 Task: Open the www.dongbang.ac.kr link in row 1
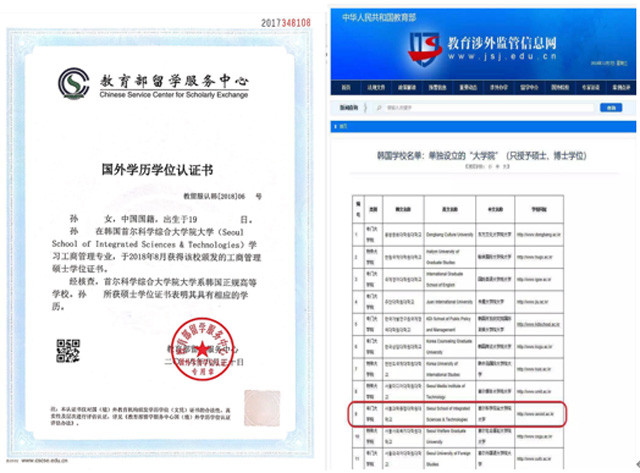click(539, 235)
